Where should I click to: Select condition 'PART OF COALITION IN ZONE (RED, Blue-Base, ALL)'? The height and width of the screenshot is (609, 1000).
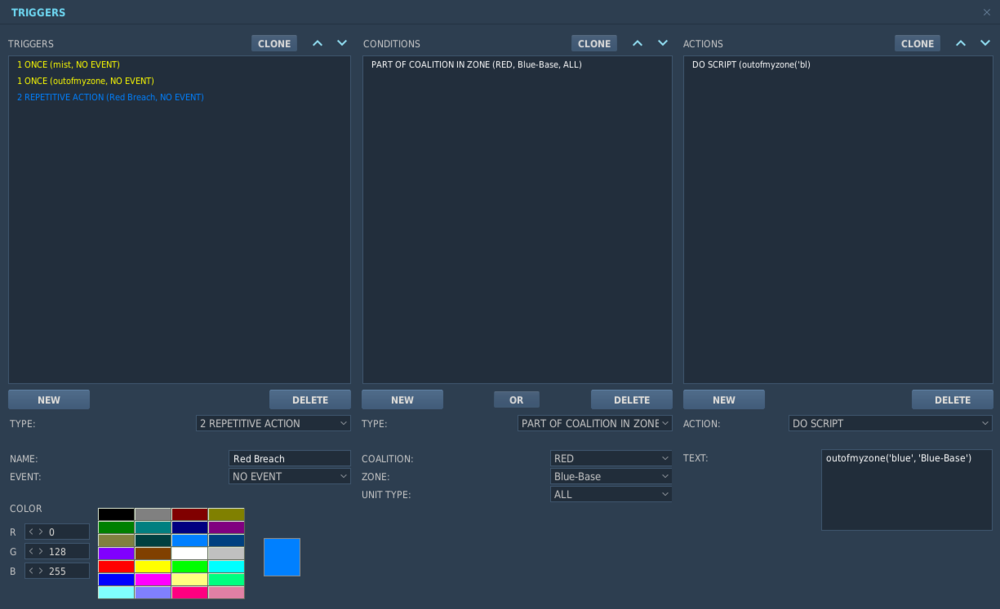click(476, 64)
